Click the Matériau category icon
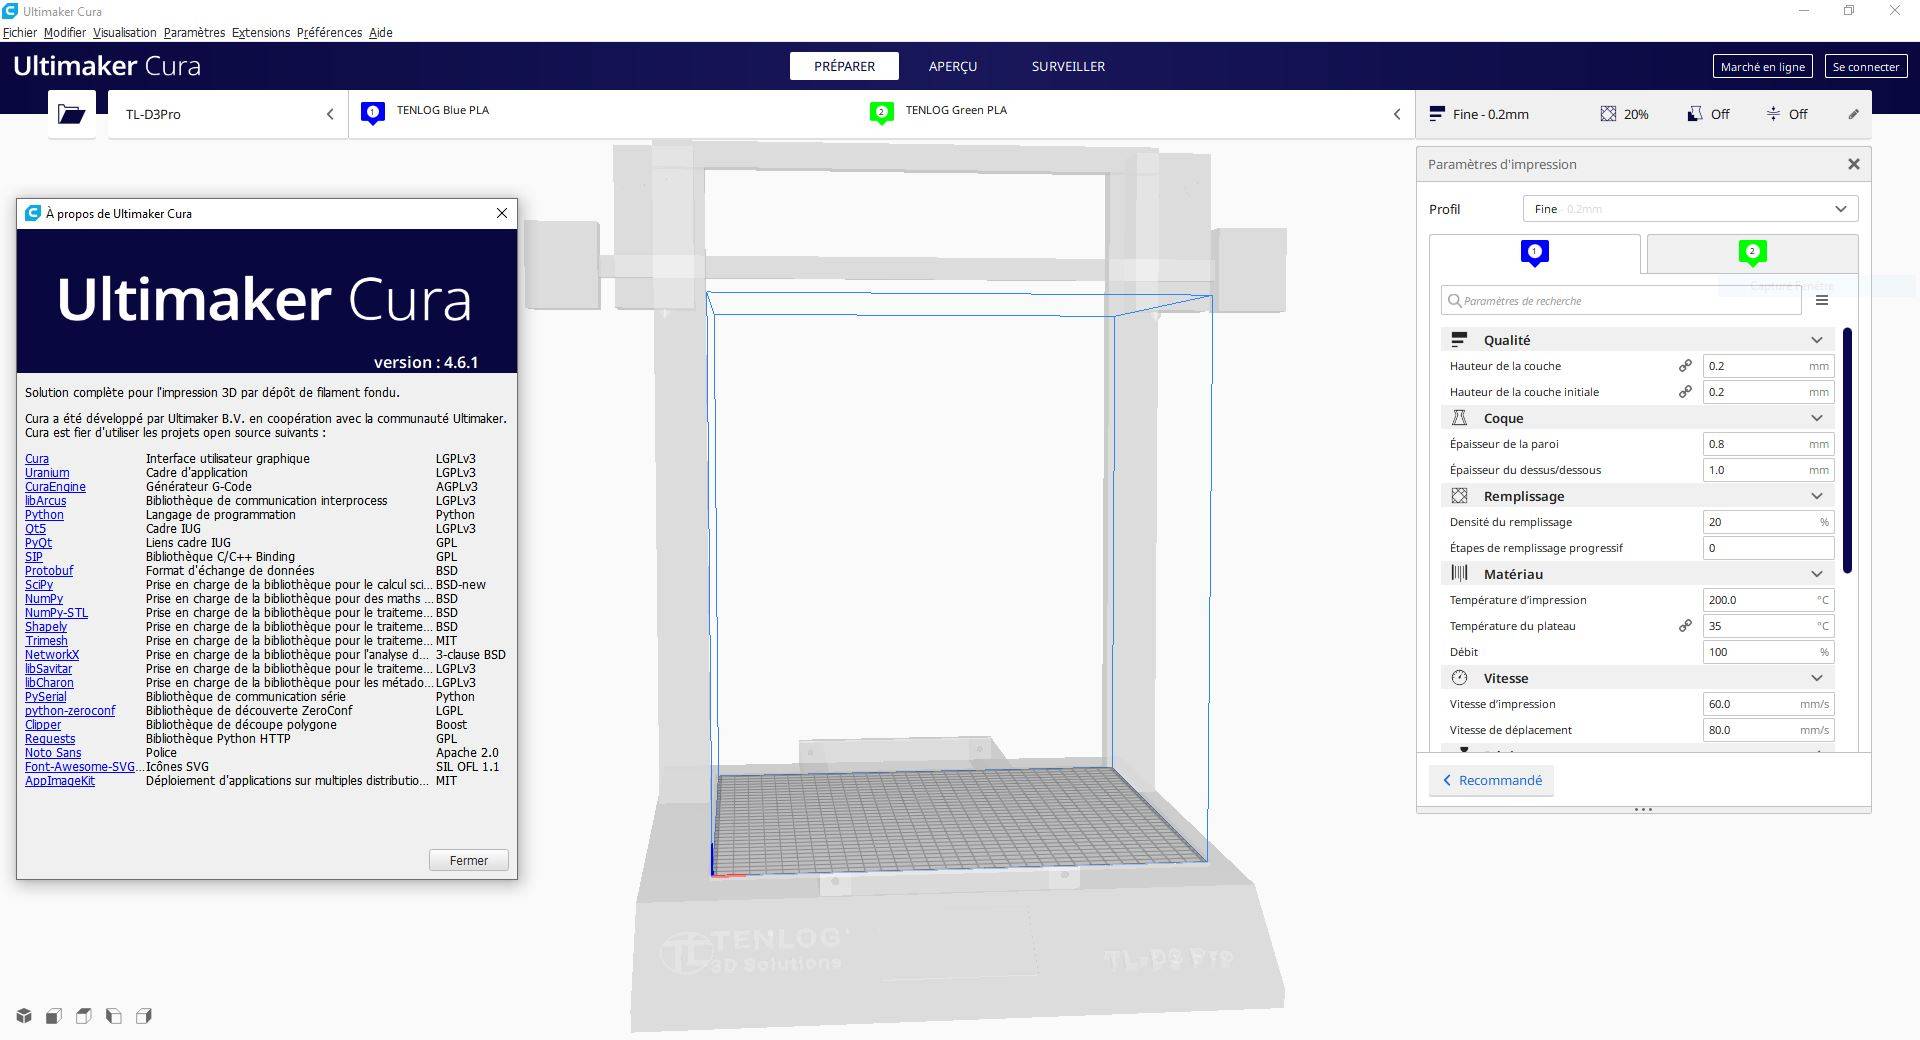 point(1460,574)
